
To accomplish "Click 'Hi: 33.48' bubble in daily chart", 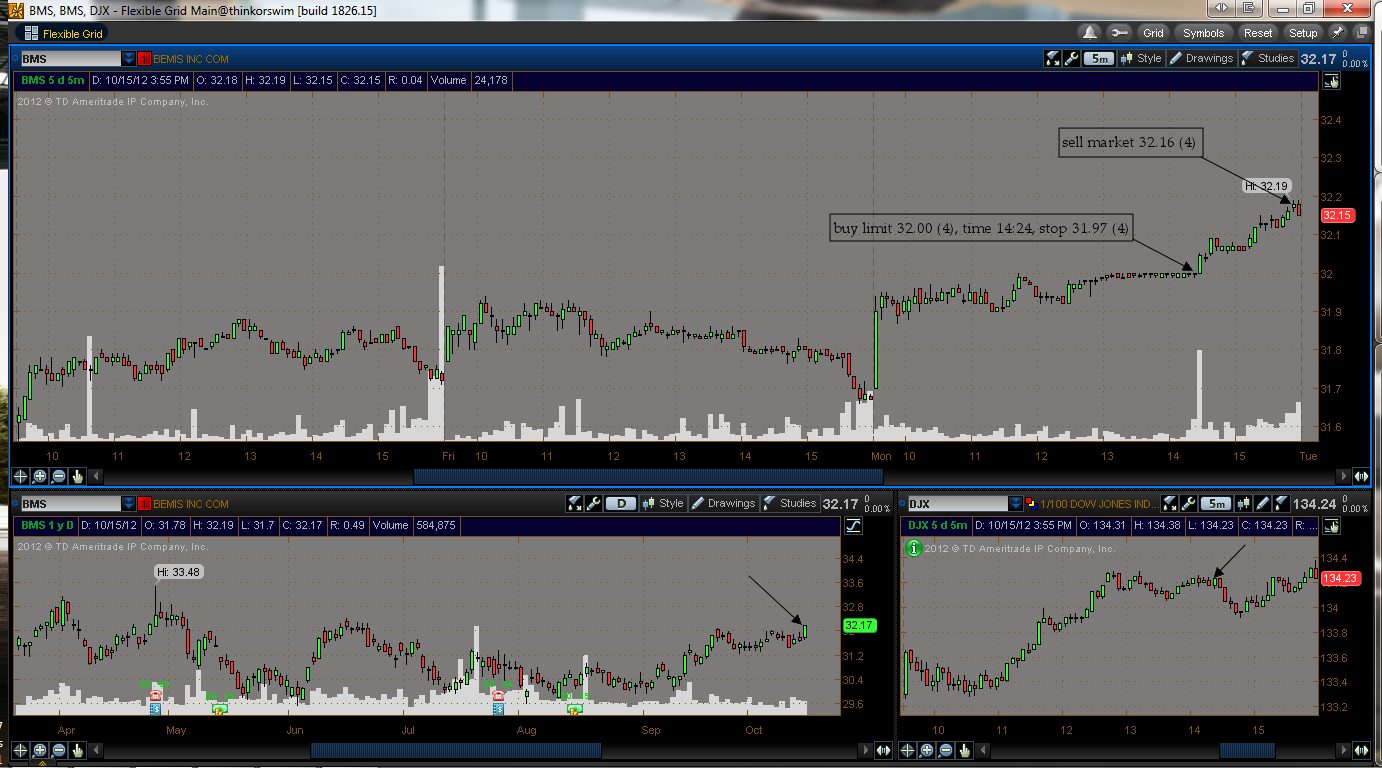I will click(x=180, y=572).
